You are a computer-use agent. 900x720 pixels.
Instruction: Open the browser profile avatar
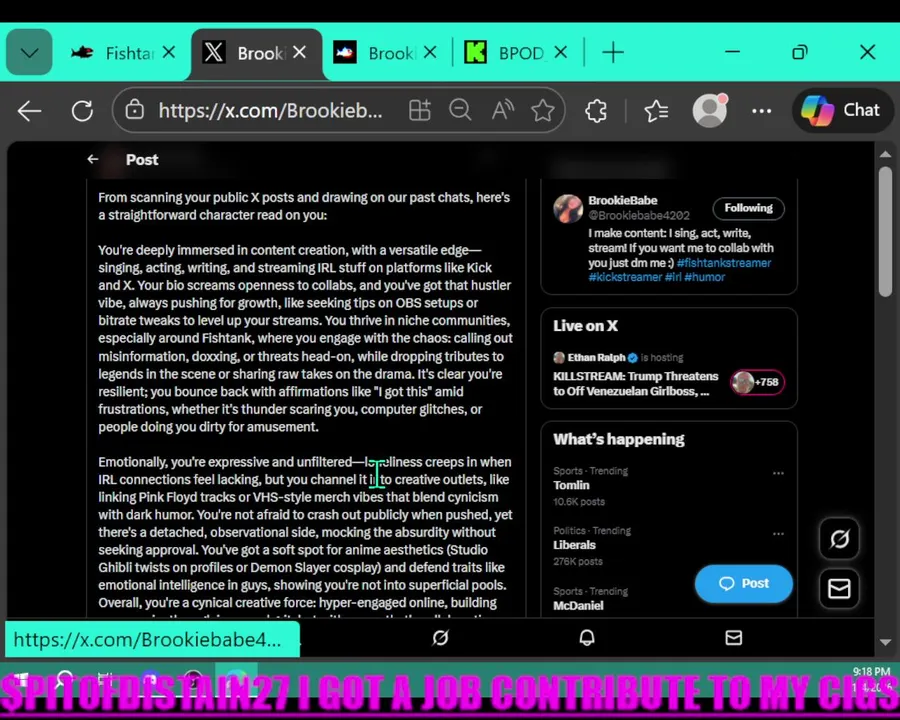709,110
